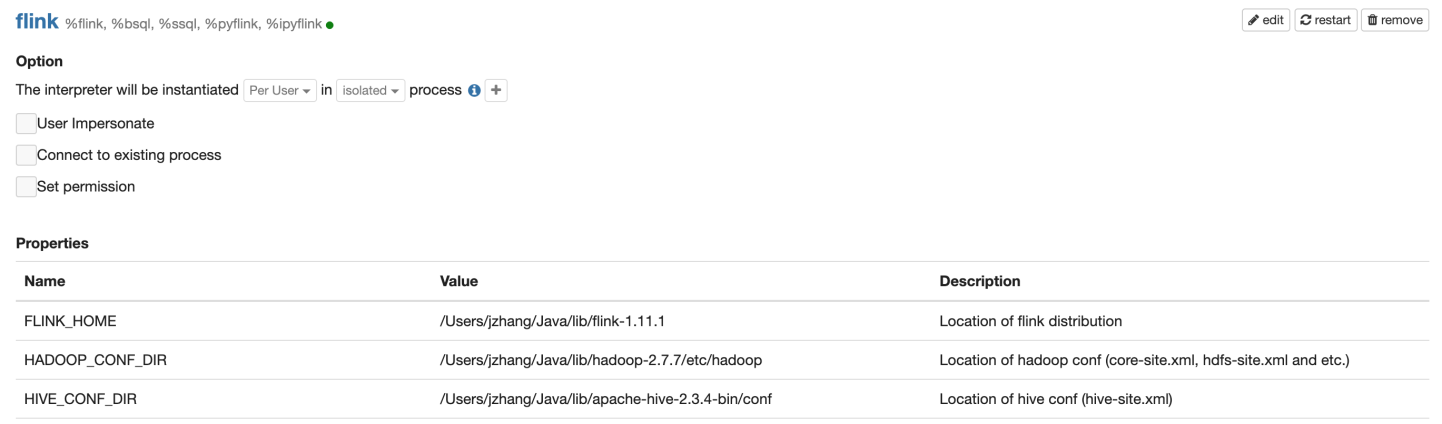Image resolution: width=1442 pixels, height=424 pixels.
Task: Toggle the Set permission checkbox
Action: pos(26,186)
